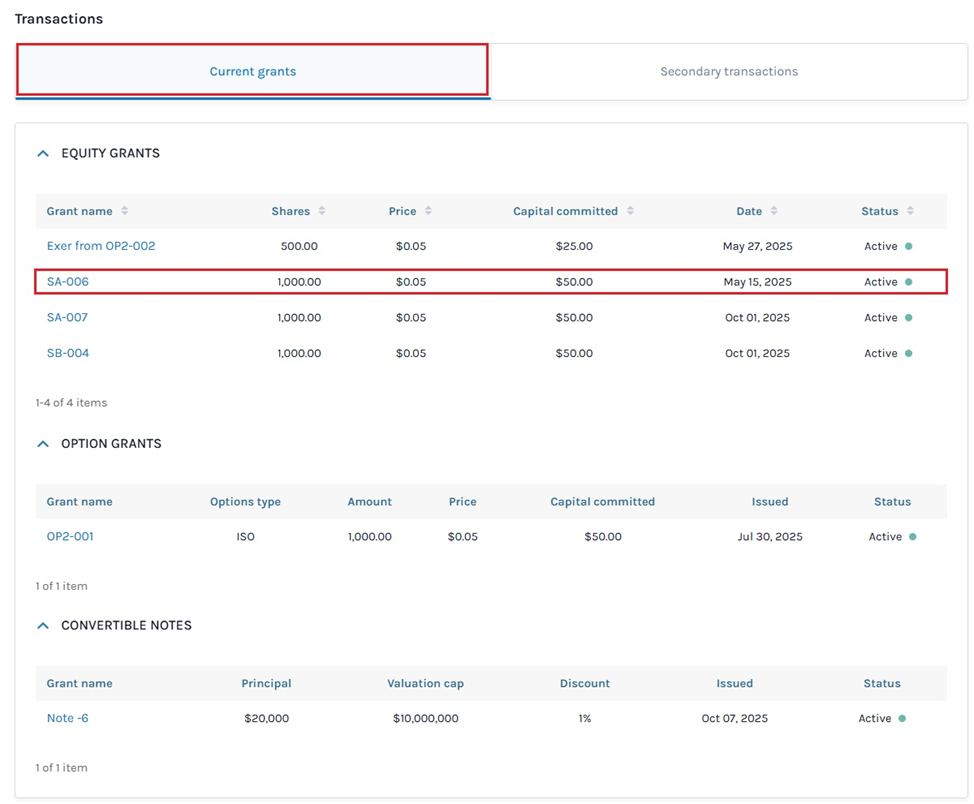Sort equity grants by Price icon
974x804 pixels.
tap(428, 211)
